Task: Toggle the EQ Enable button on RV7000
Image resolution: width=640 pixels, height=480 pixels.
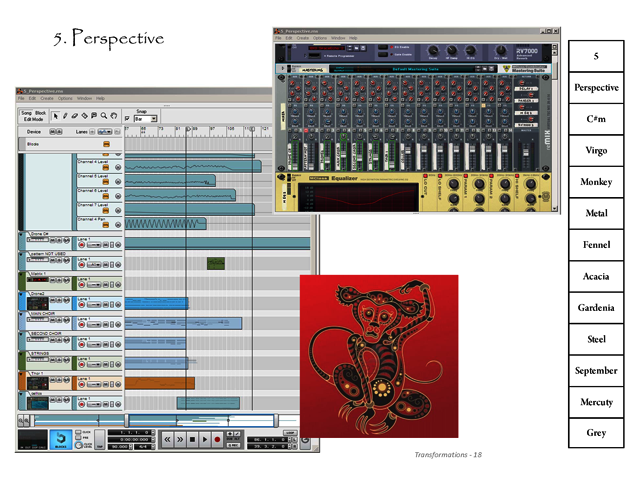Action: [383, 47]
